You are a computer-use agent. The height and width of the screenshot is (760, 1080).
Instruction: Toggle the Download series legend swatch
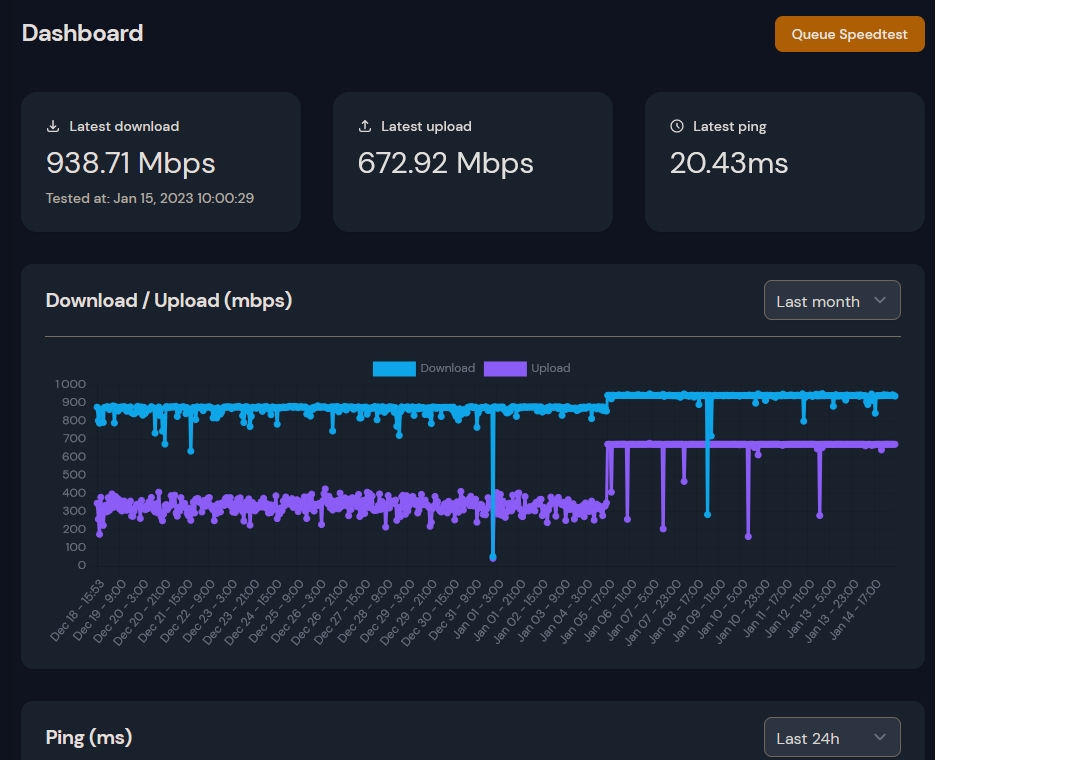click(x=394, y=369)
